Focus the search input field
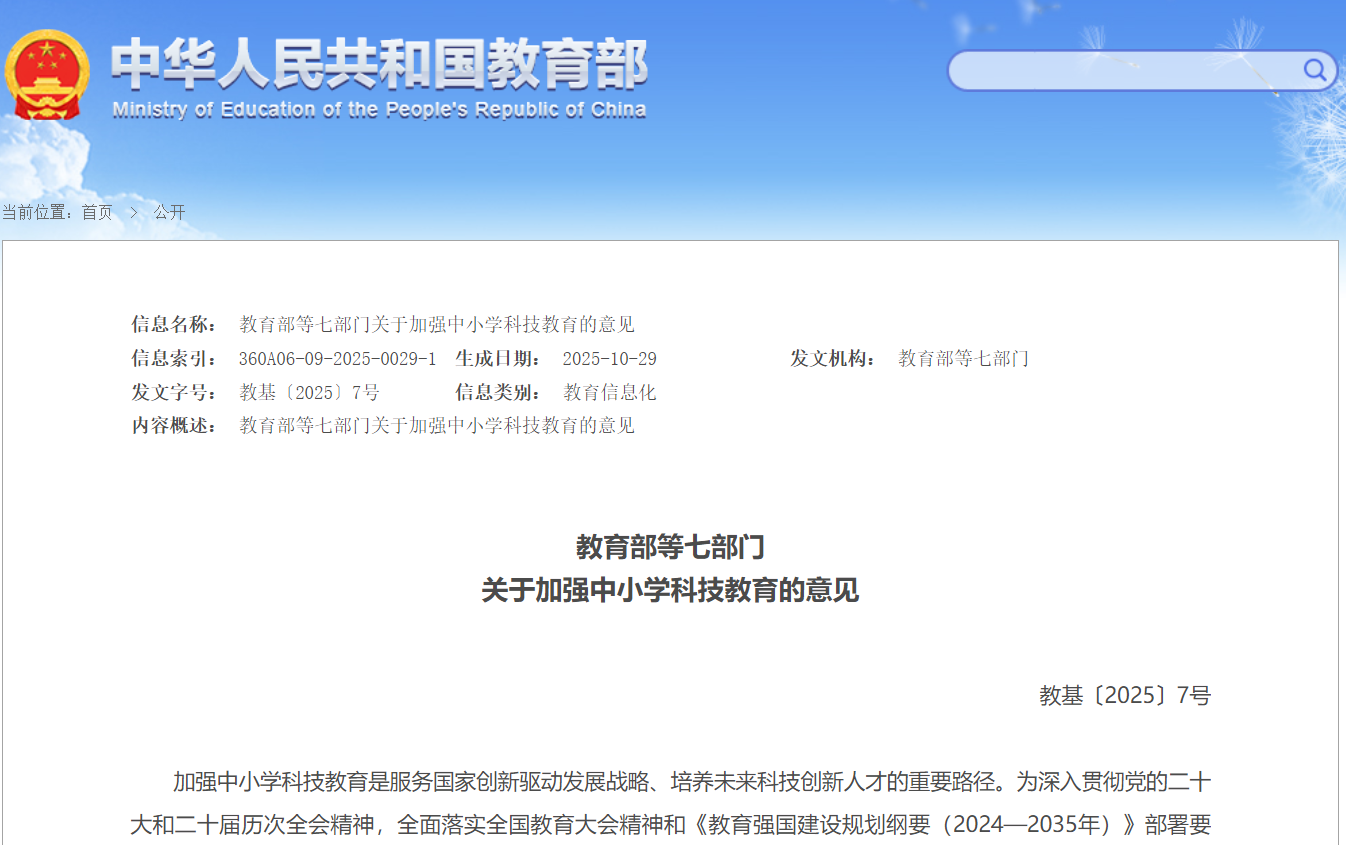 [1122, 70]
